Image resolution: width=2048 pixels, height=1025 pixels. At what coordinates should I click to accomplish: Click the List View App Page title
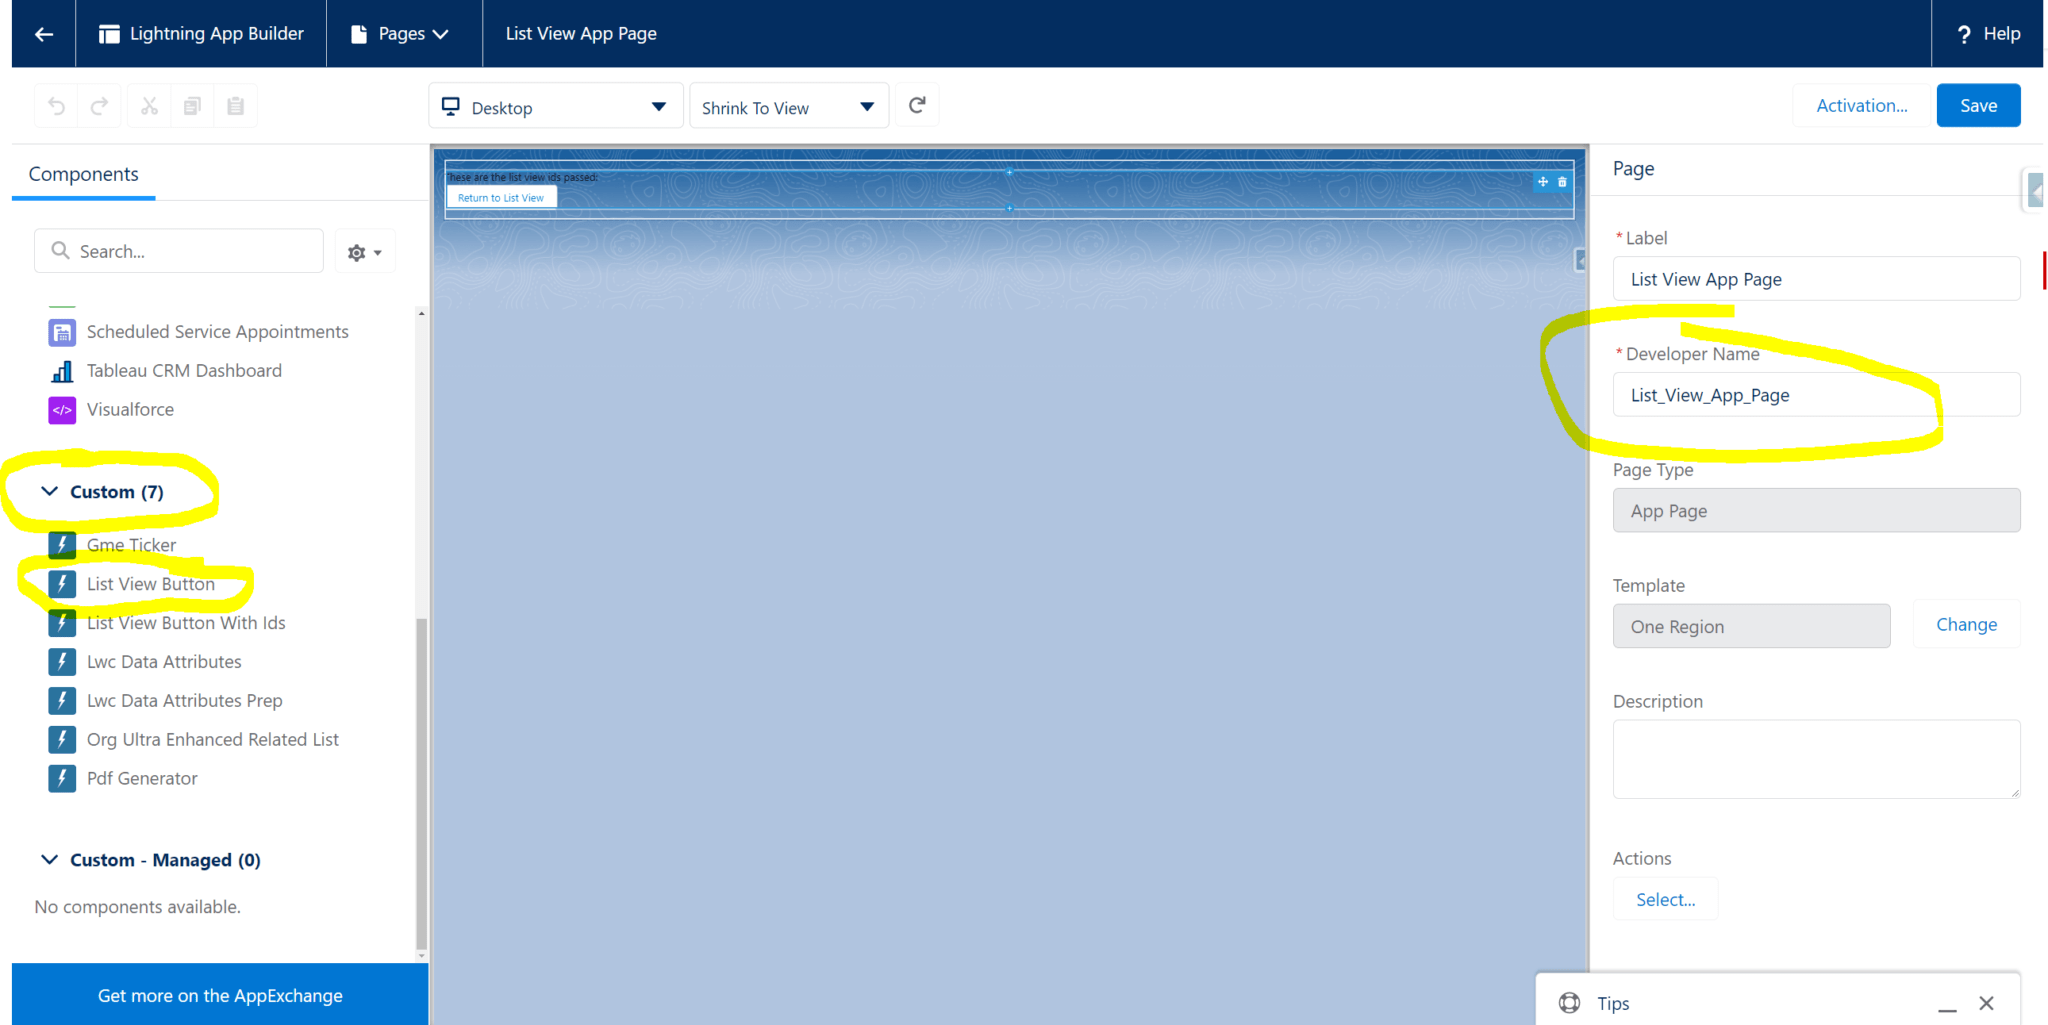[581, 34]
